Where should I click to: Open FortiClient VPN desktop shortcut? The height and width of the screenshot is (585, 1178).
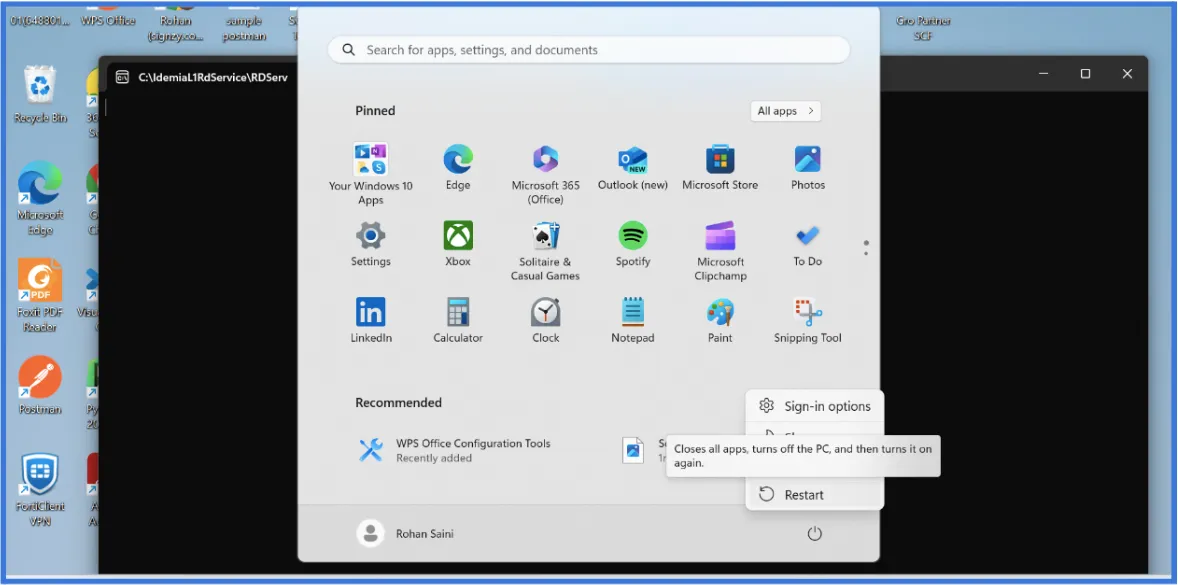40,490
